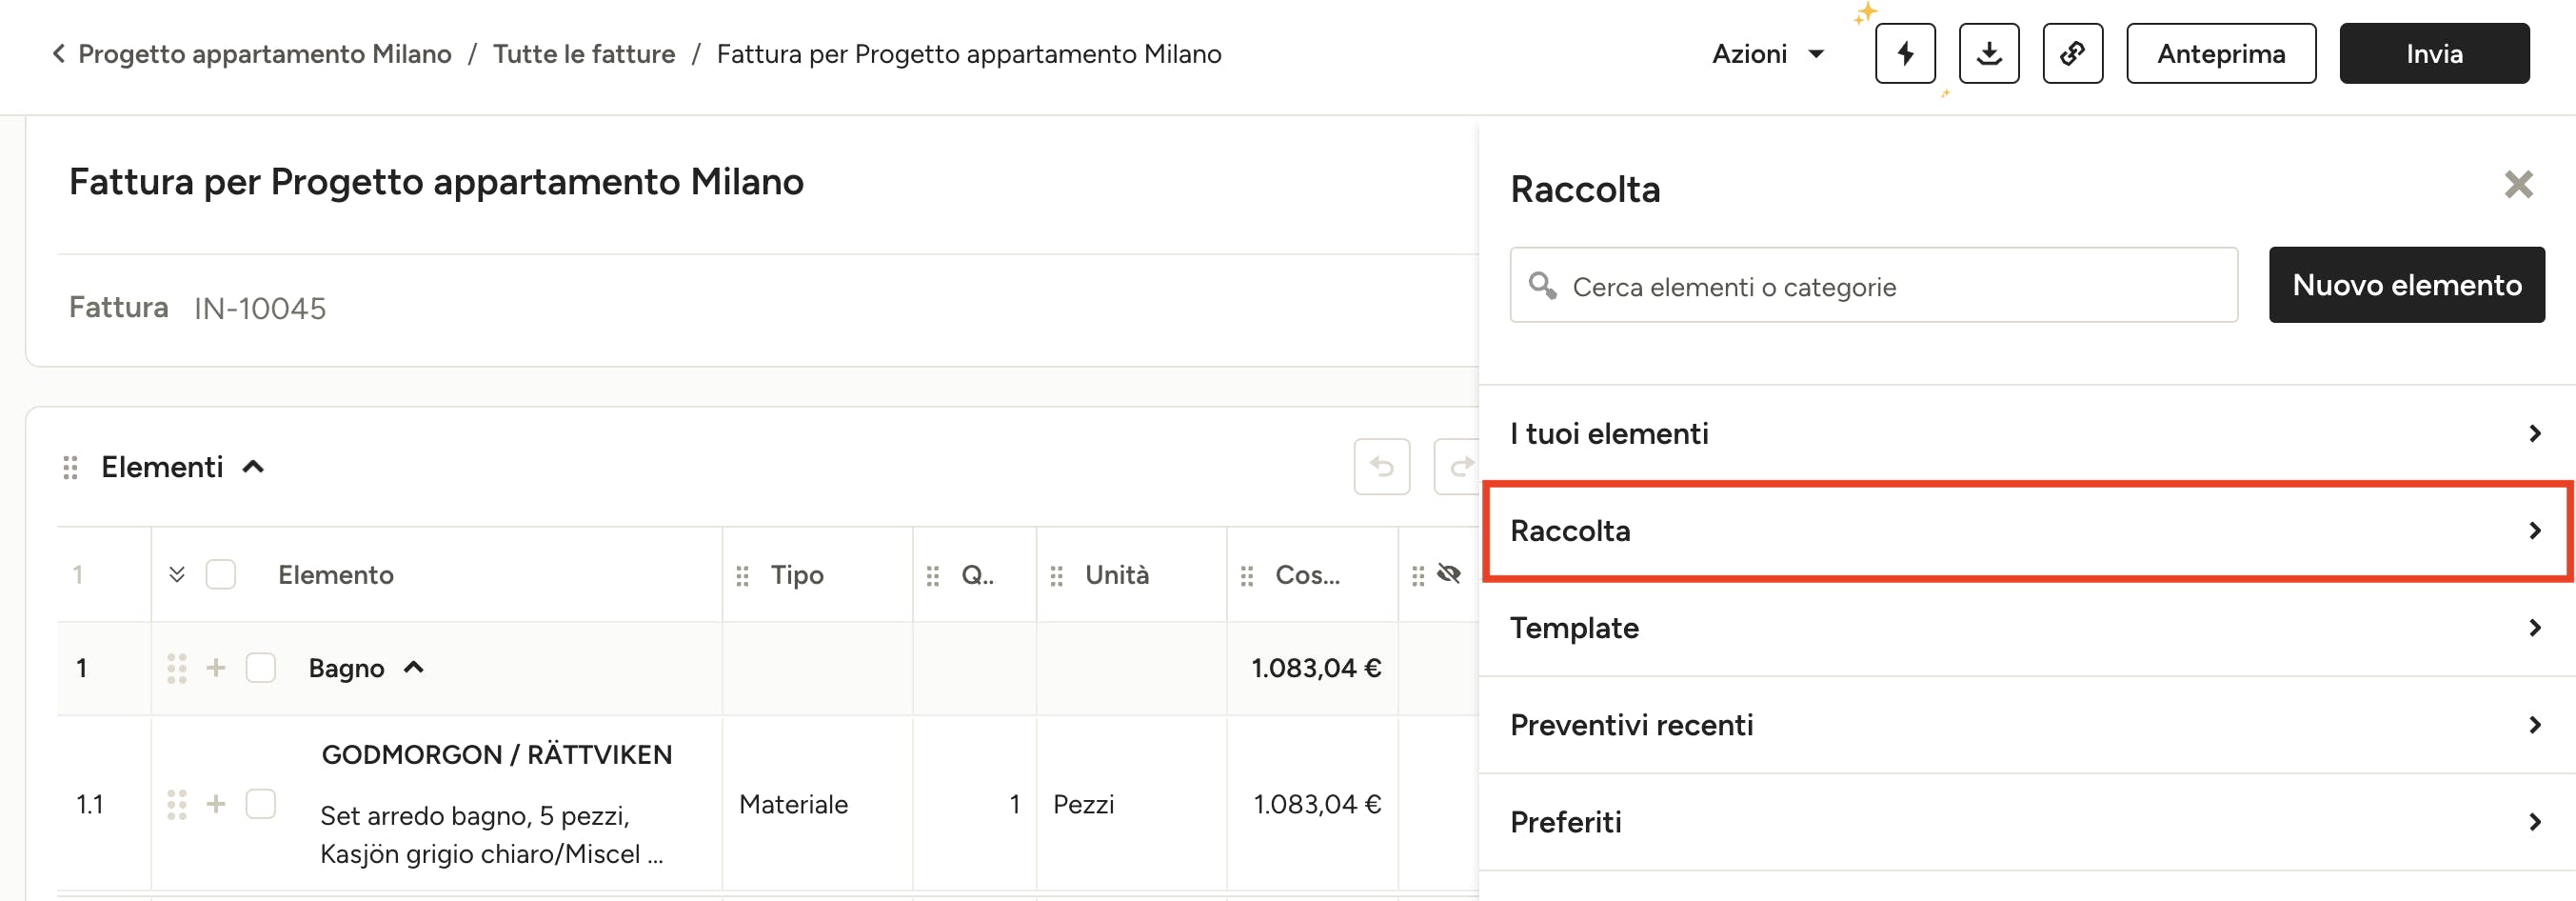The image size is (2576, 901).
Task: Click the plus icon in Bagno row
Action: (216, 667)
